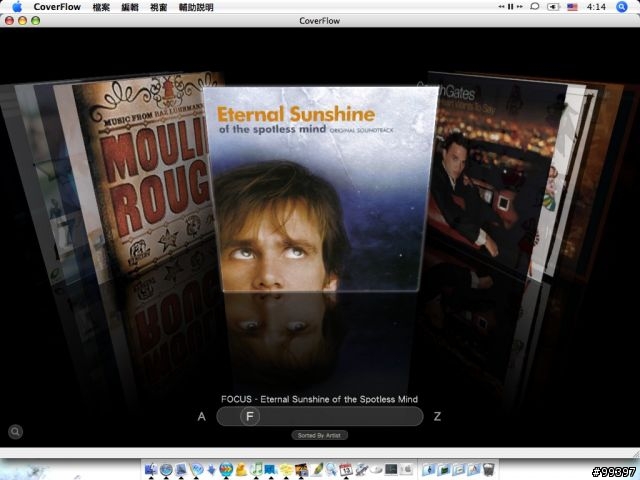Open the 輔助說明 menu
This screenshot has height=480, width=640.
(196, 7)
